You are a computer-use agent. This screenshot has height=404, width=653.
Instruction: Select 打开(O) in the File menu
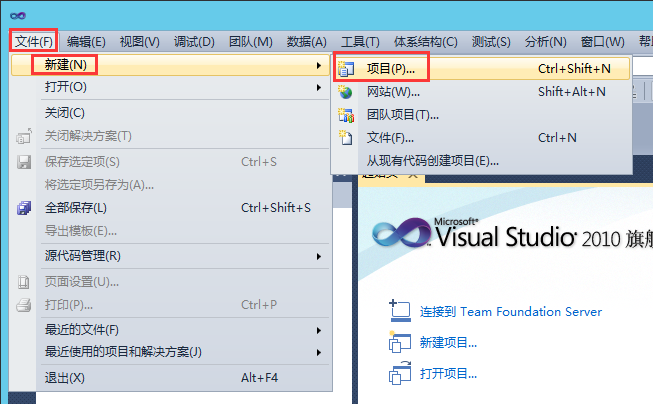pyautogui.click(x=170, y=87)
